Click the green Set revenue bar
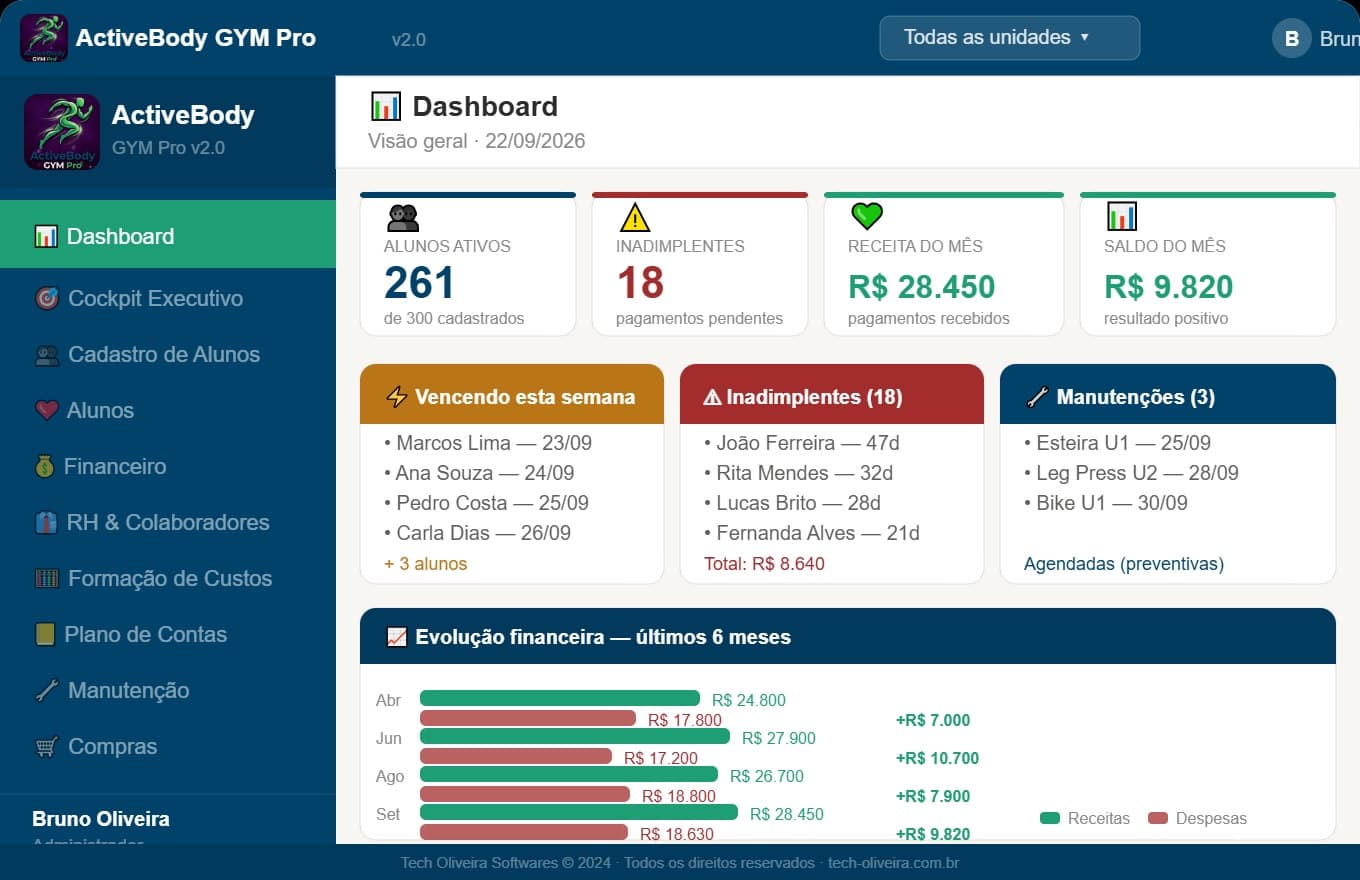 point(579,812)
